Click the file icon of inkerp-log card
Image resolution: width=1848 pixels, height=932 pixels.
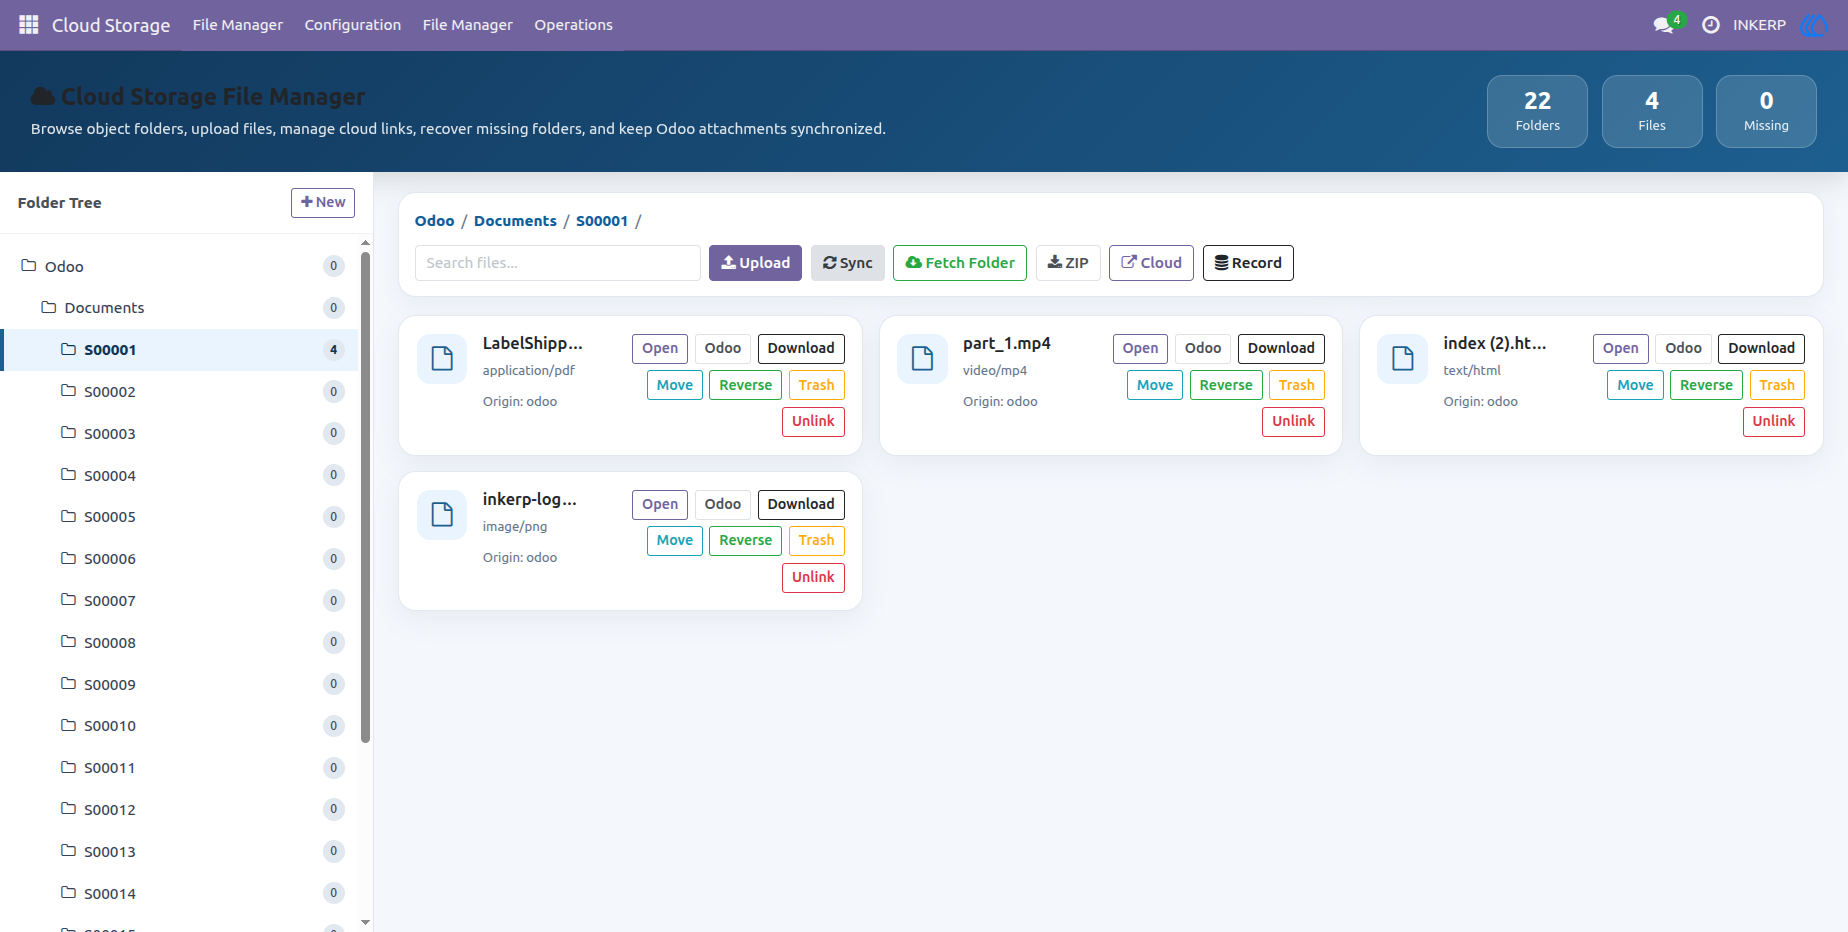[x=442, y=515]
